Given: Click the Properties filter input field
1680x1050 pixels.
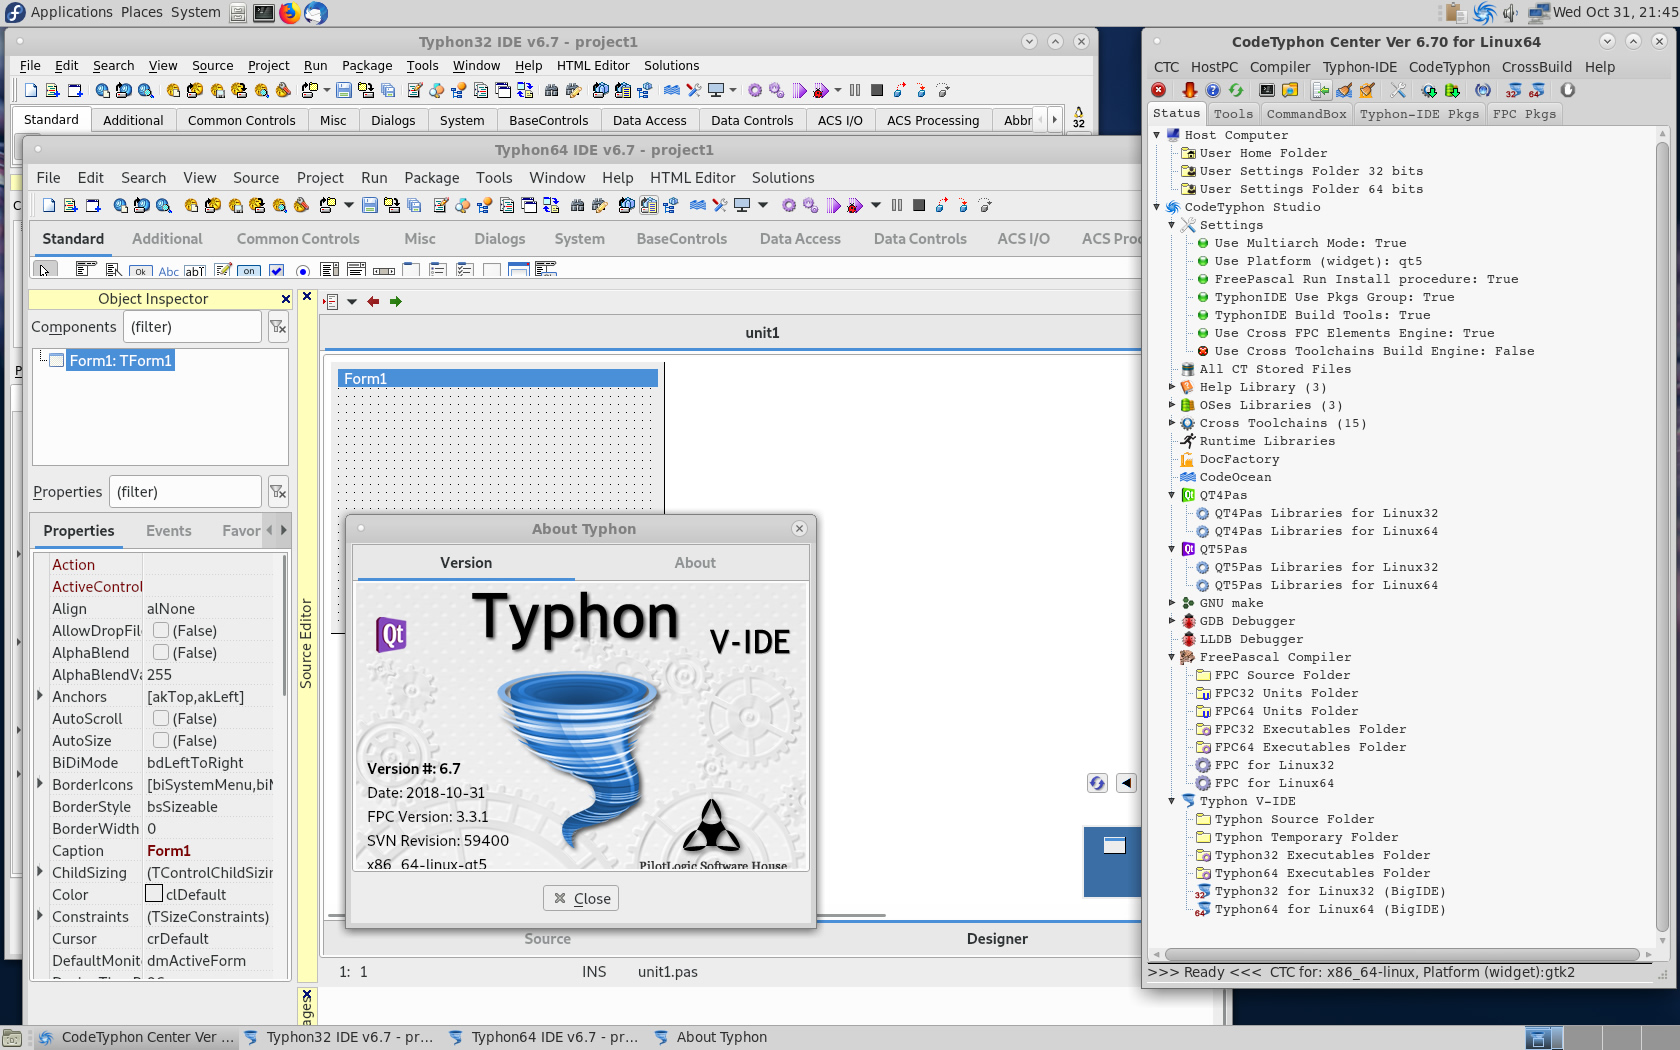Looking at the screenshot, I should click(185, 492).
